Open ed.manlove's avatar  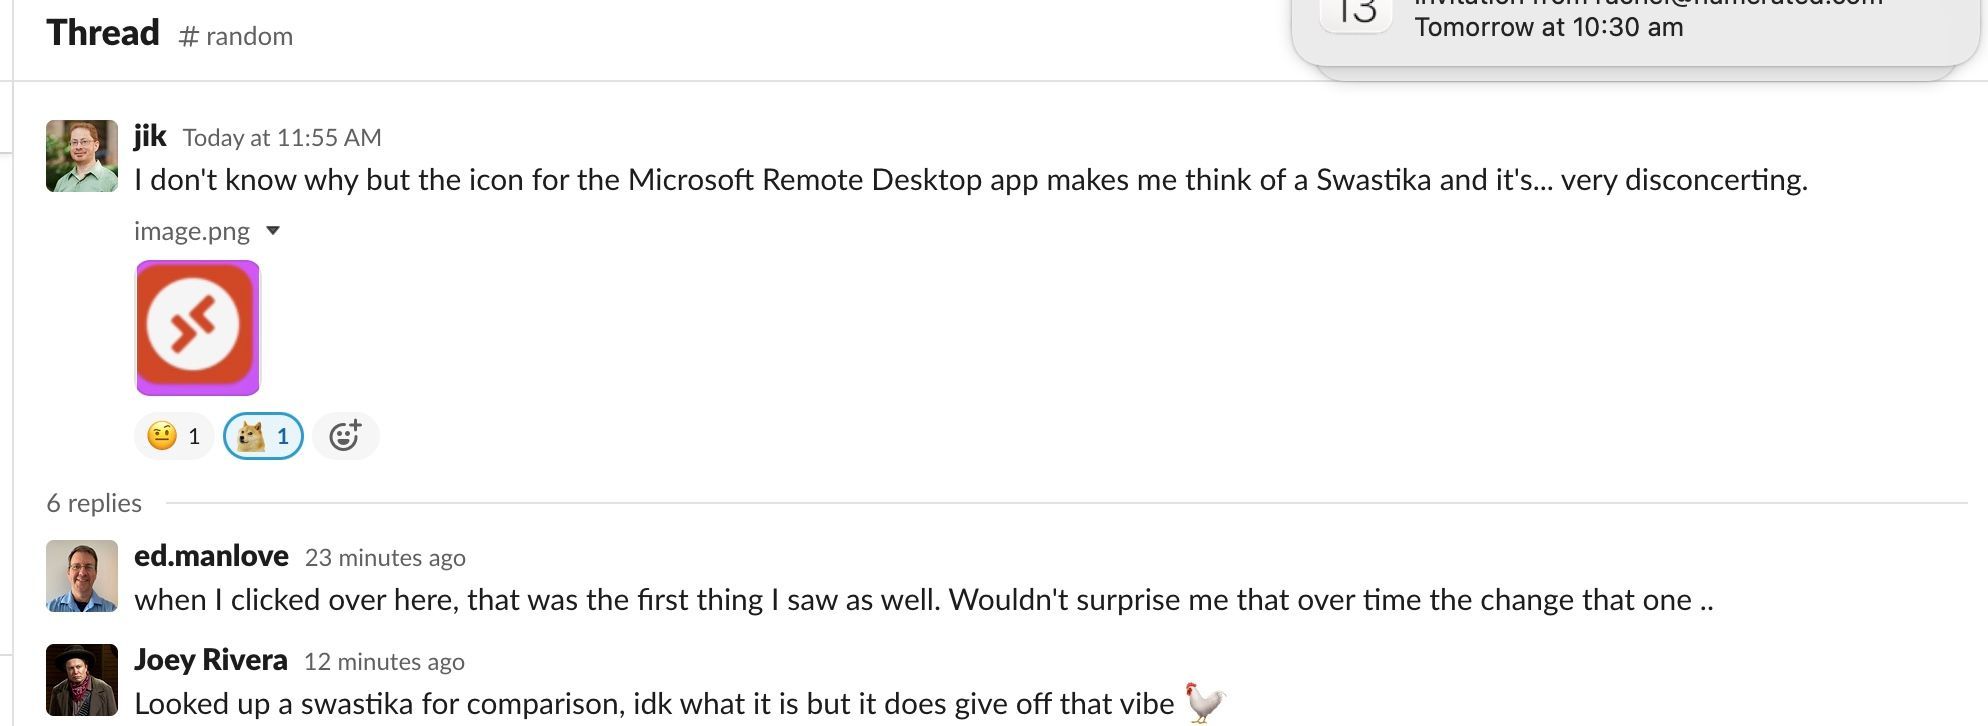coord(82,576)
